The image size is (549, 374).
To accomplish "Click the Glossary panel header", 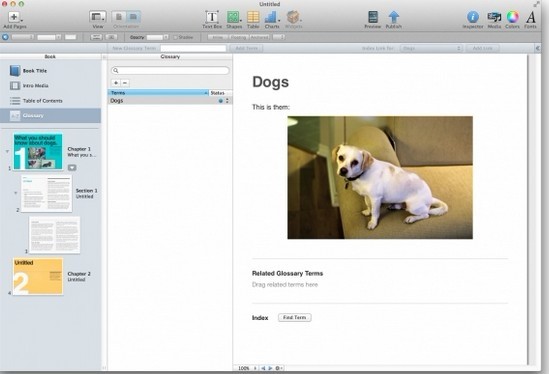I will [170, 56].
